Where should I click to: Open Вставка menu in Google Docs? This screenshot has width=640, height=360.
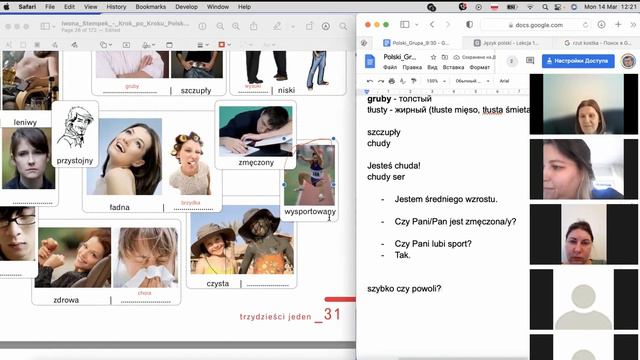(453, 67)
